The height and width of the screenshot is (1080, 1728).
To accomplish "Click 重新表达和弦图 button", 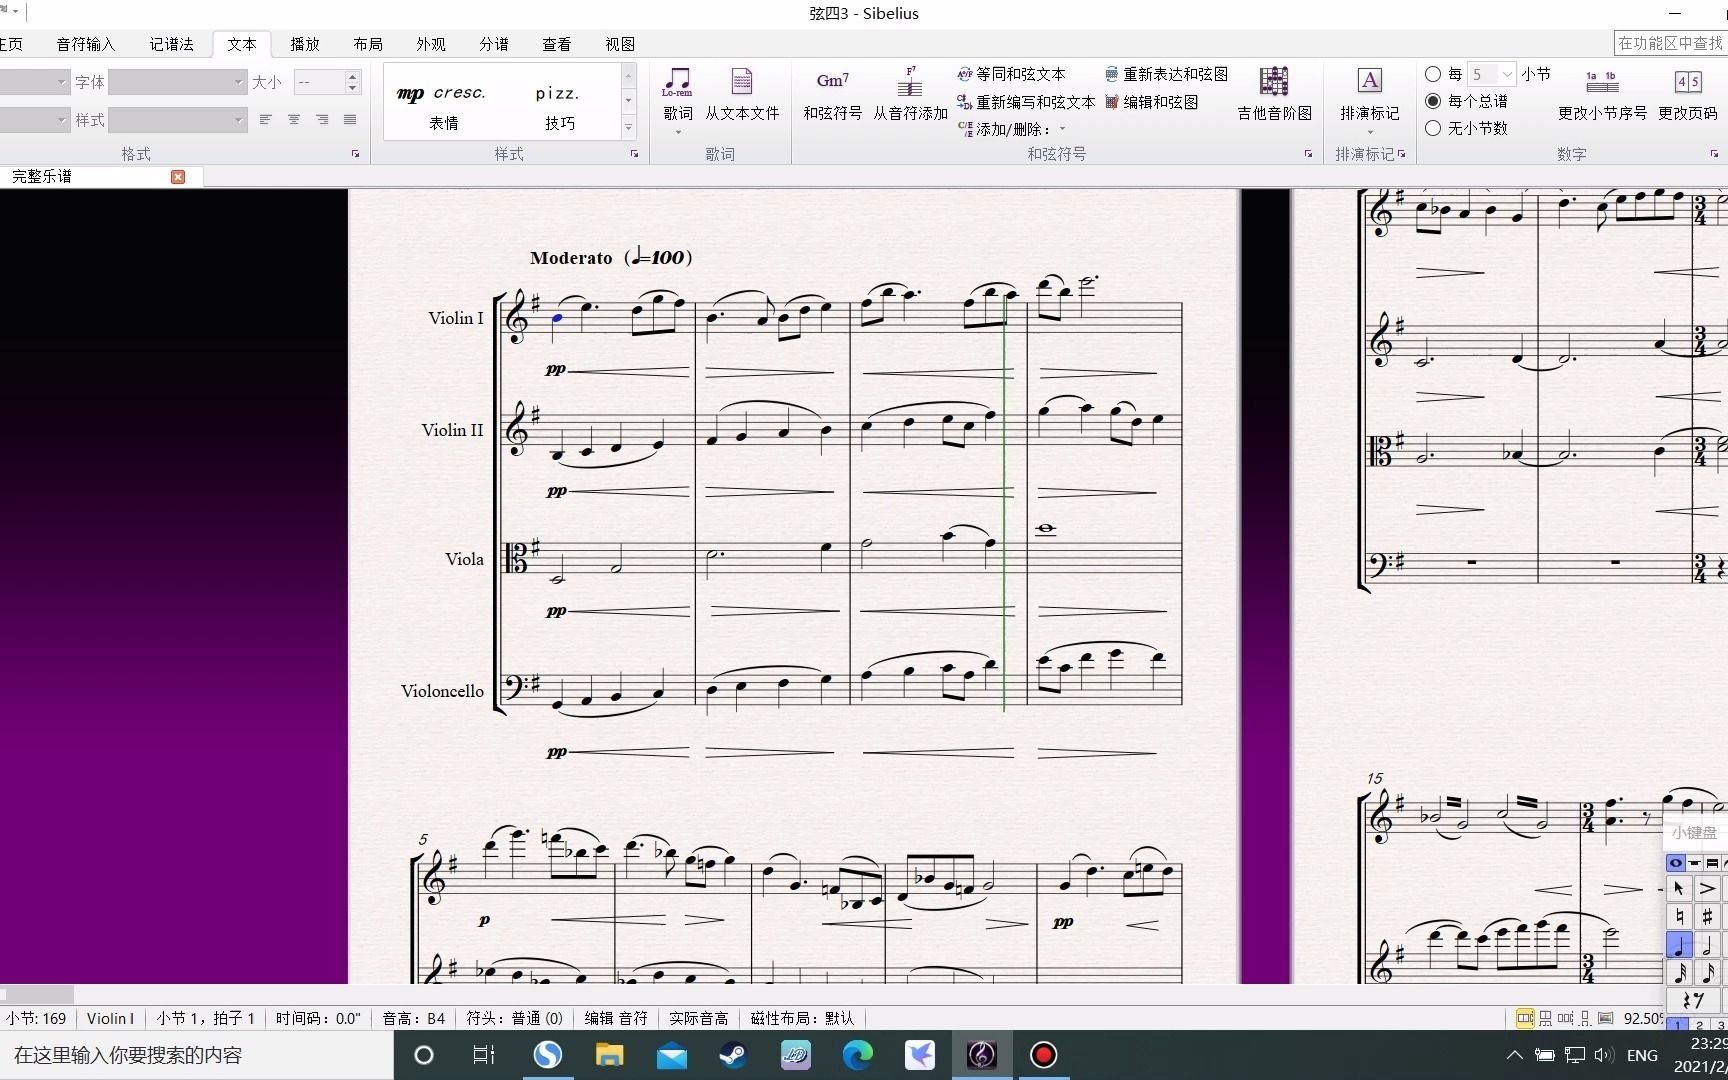I will (1166, 74).
